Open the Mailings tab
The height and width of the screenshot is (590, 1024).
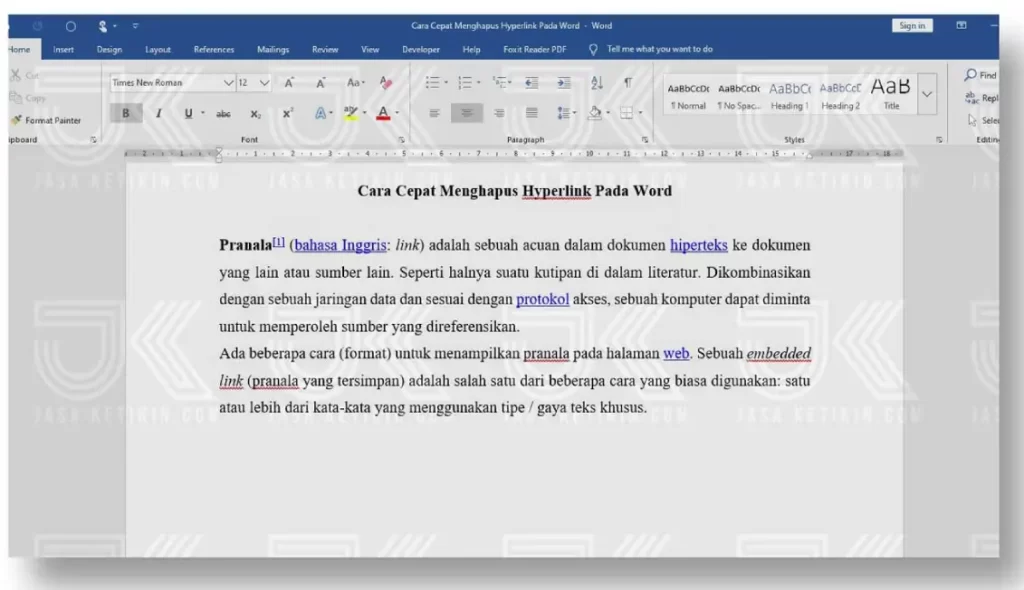[273, 50]
